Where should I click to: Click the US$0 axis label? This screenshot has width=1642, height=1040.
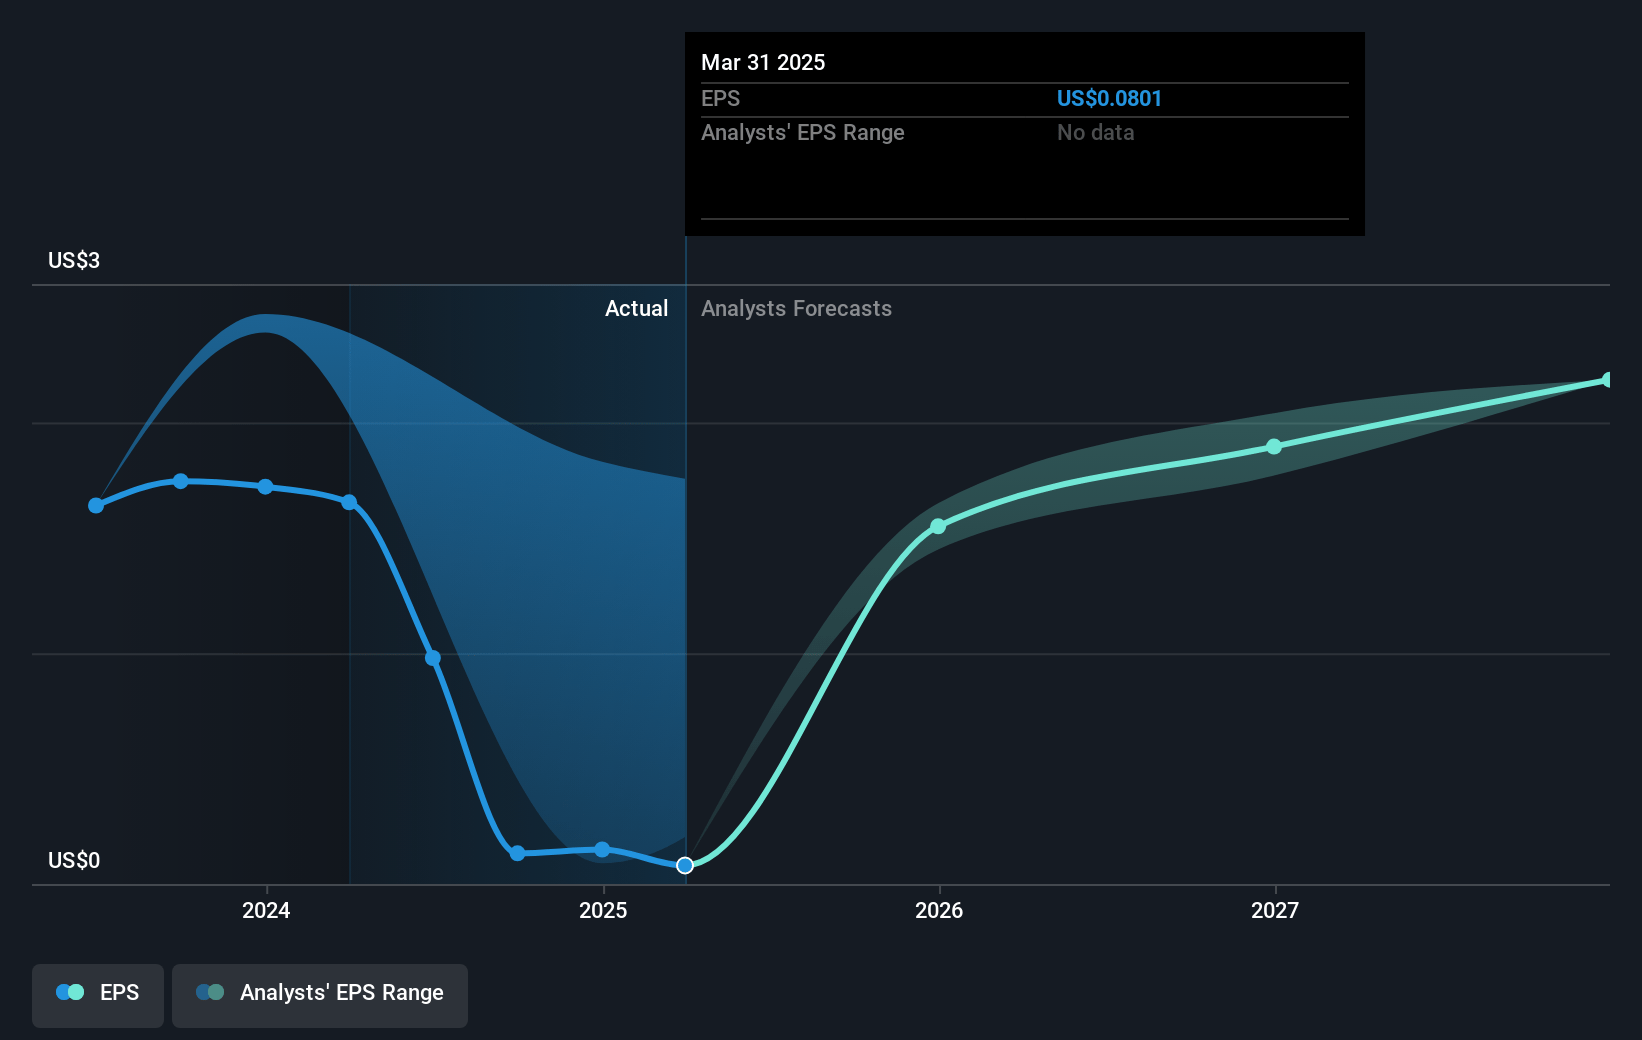click(x=74, y=860)
